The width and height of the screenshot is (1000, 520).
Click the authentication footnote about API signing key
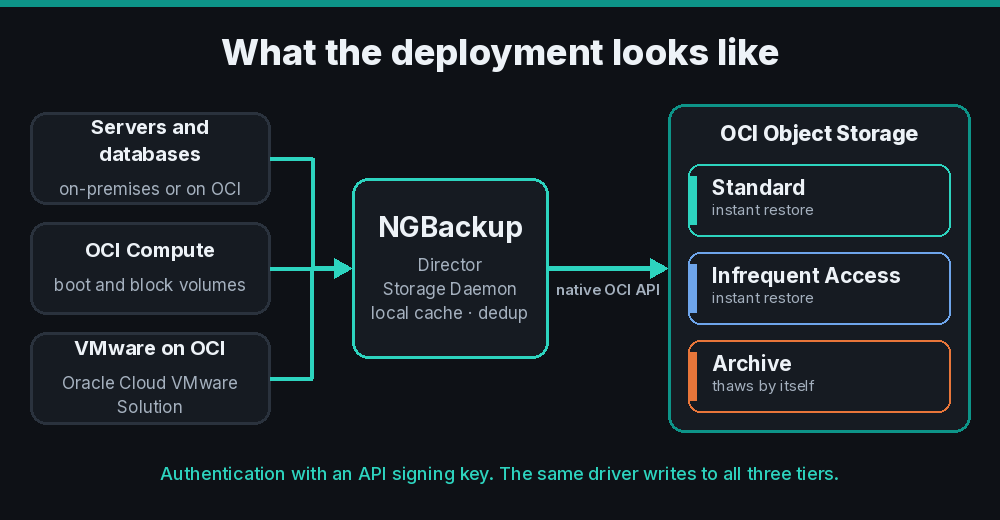499,474
